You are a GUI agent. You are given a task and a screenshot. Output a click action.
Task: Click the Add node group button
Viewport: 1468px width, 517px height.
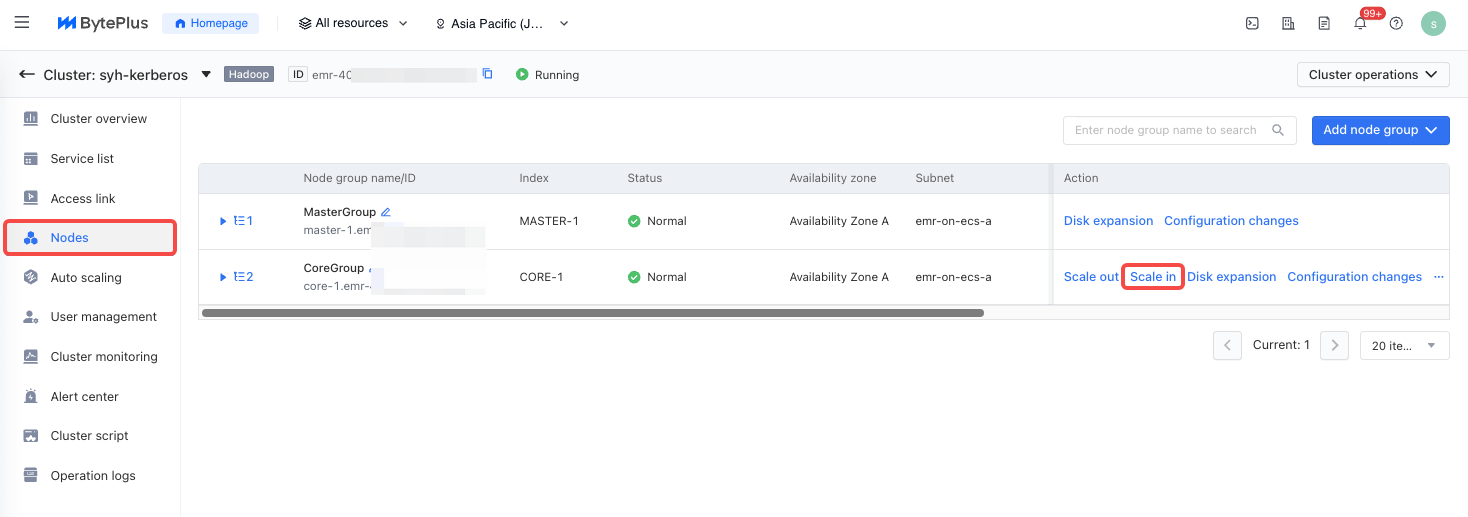click(1379, 130)
